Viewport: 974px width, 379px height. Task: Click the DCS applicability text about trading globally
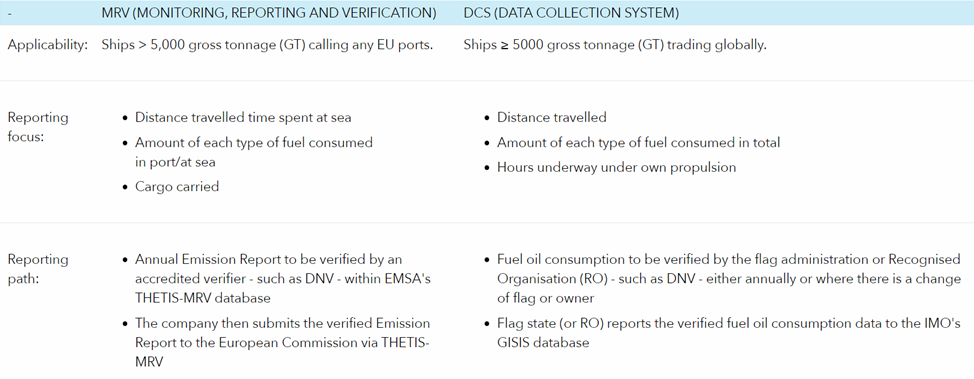[615, 45]
